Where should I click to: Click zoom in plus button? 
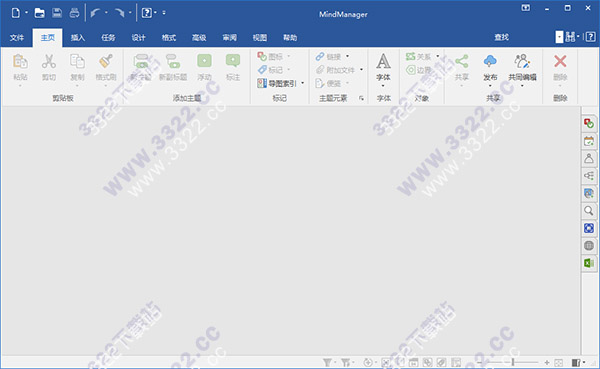(x=547, y=362)
